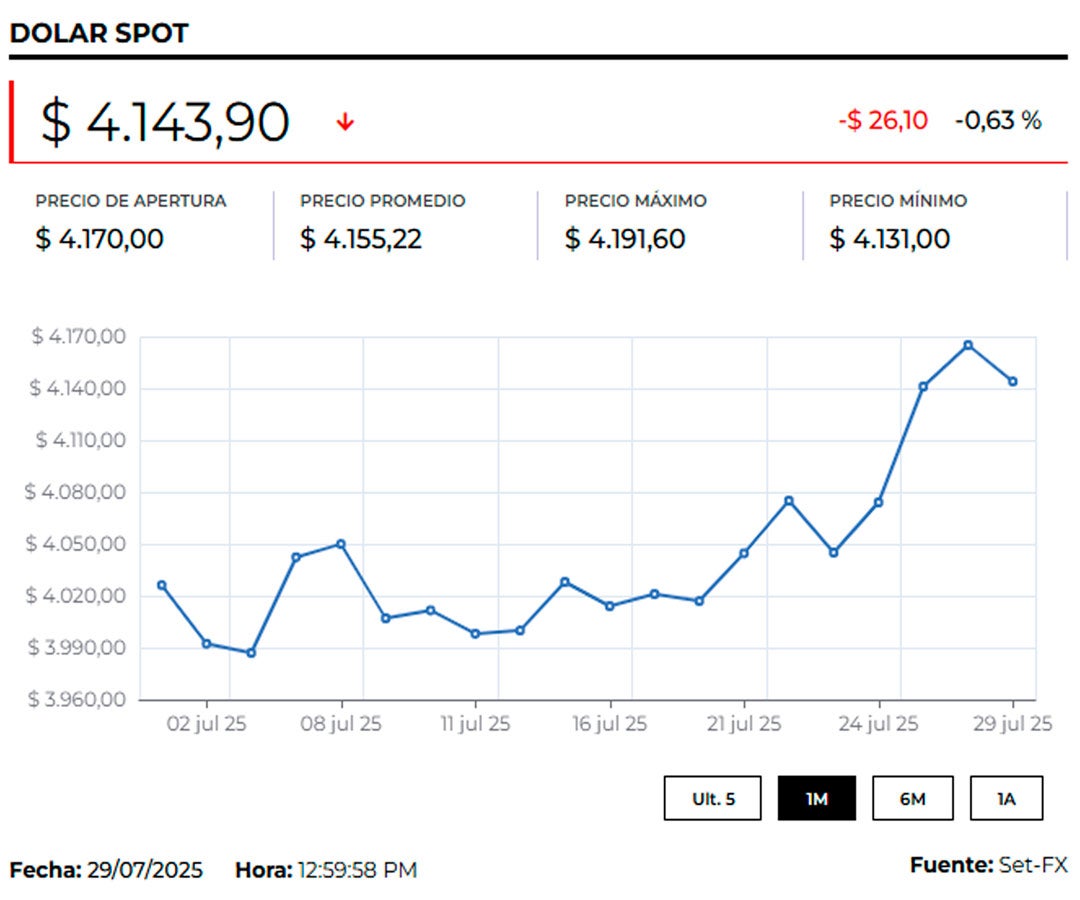Viewport: 1080px width, 900px height.
Task: Click the data point above 11 jul 25
Action: 475,633
